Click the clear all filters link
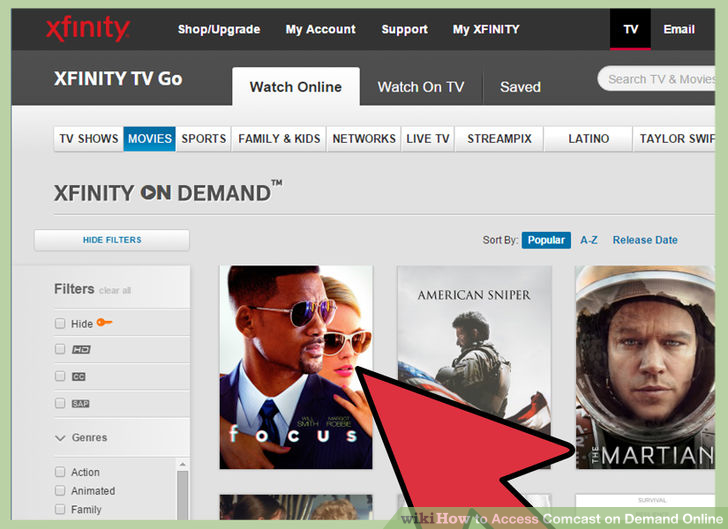This screenshot has height=529, width=728. [115, 291]
